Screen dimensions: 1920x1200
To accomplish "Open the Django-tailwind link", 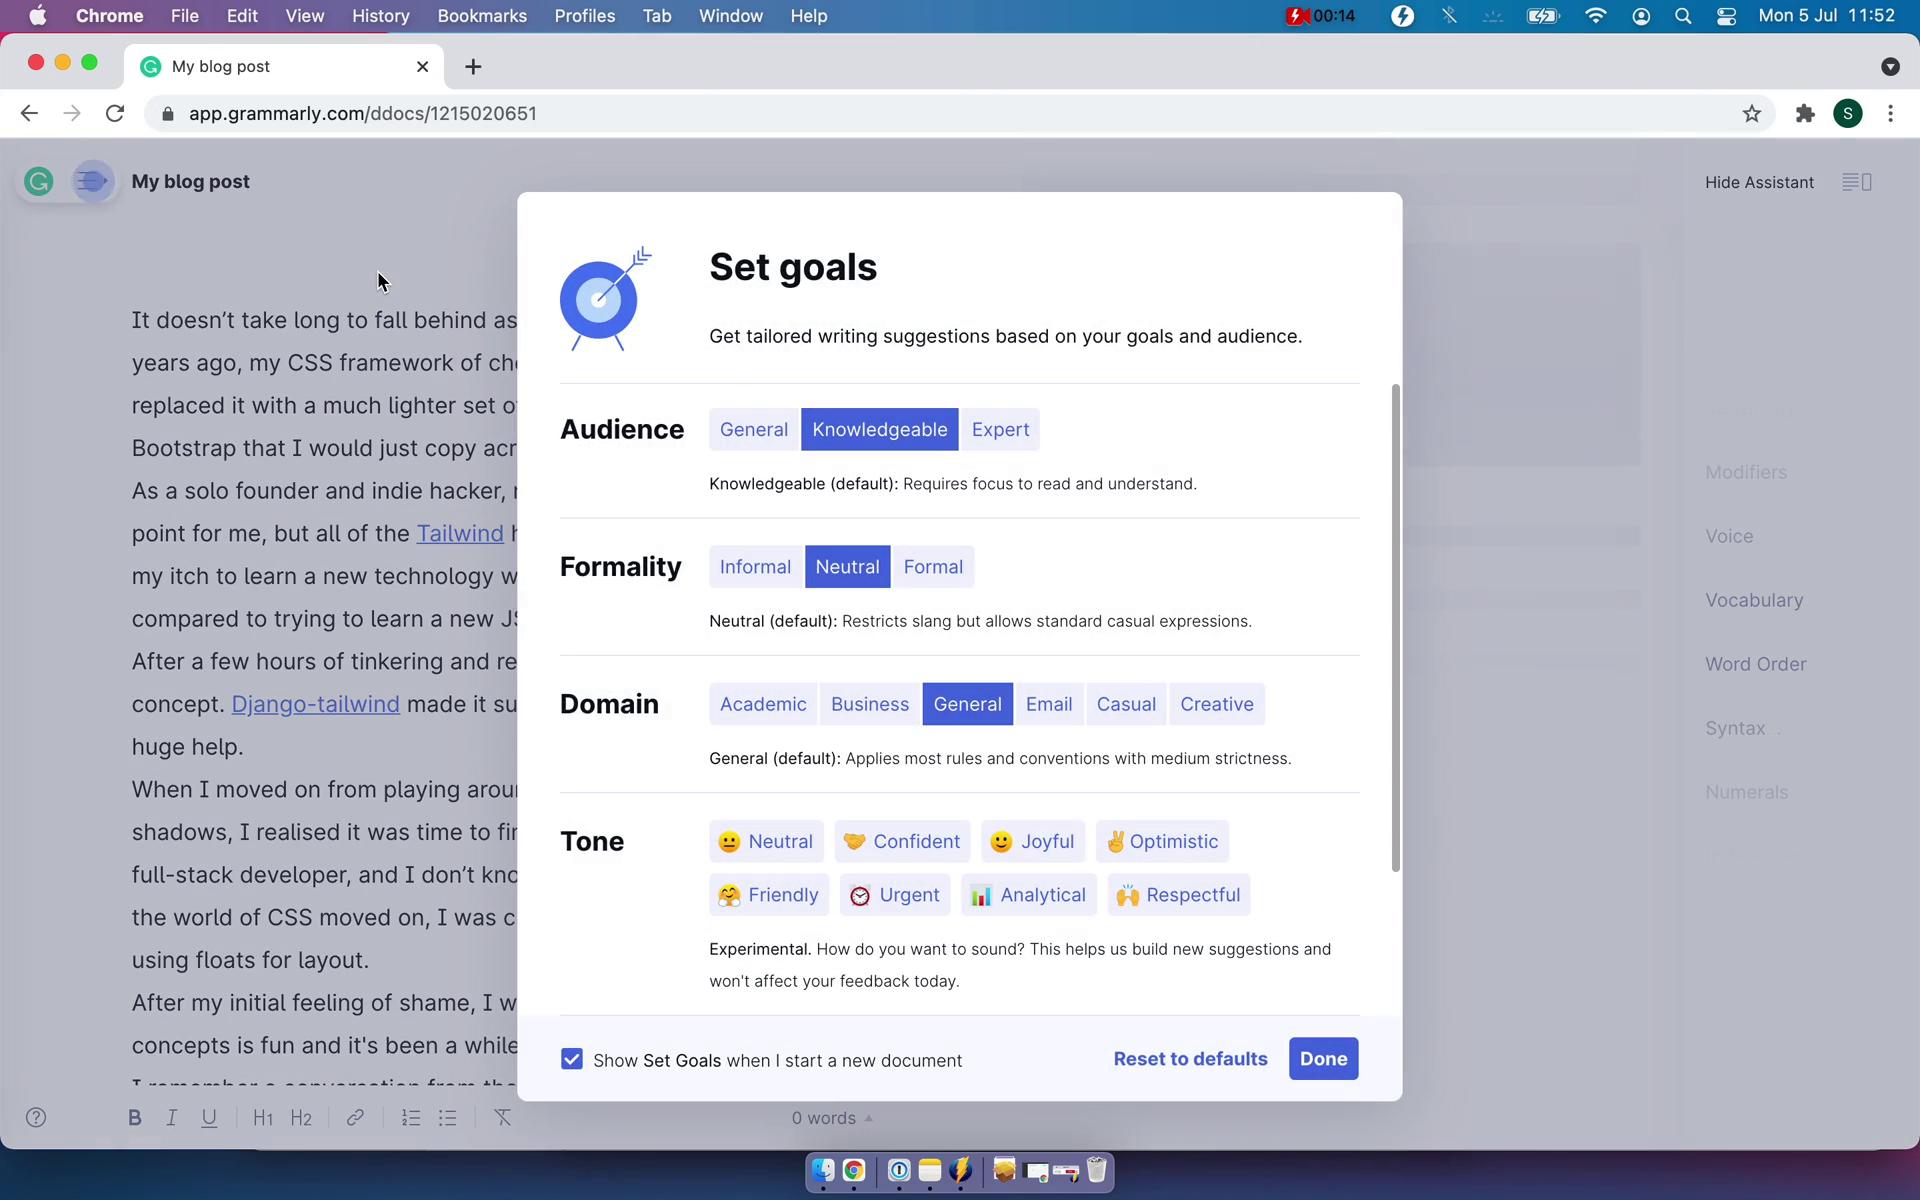I will click(x=315, y=704).
